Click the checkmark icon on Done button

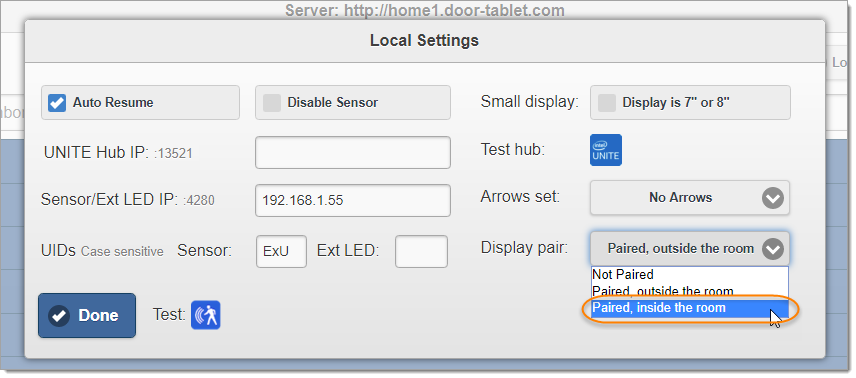tap(59, 316)
